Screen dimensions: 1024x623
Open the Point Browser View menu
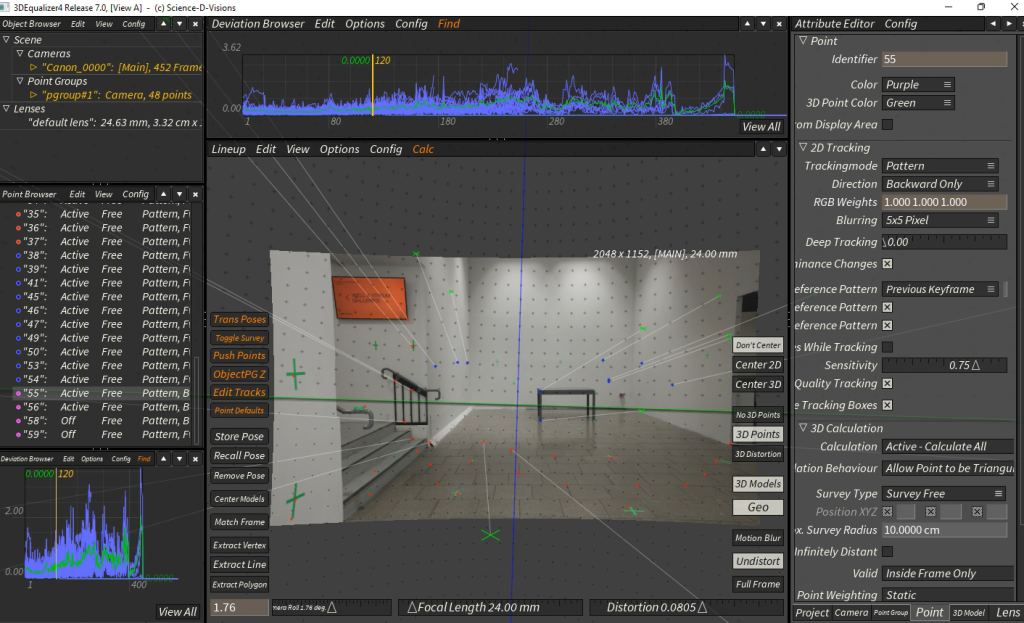coord(103,194)
